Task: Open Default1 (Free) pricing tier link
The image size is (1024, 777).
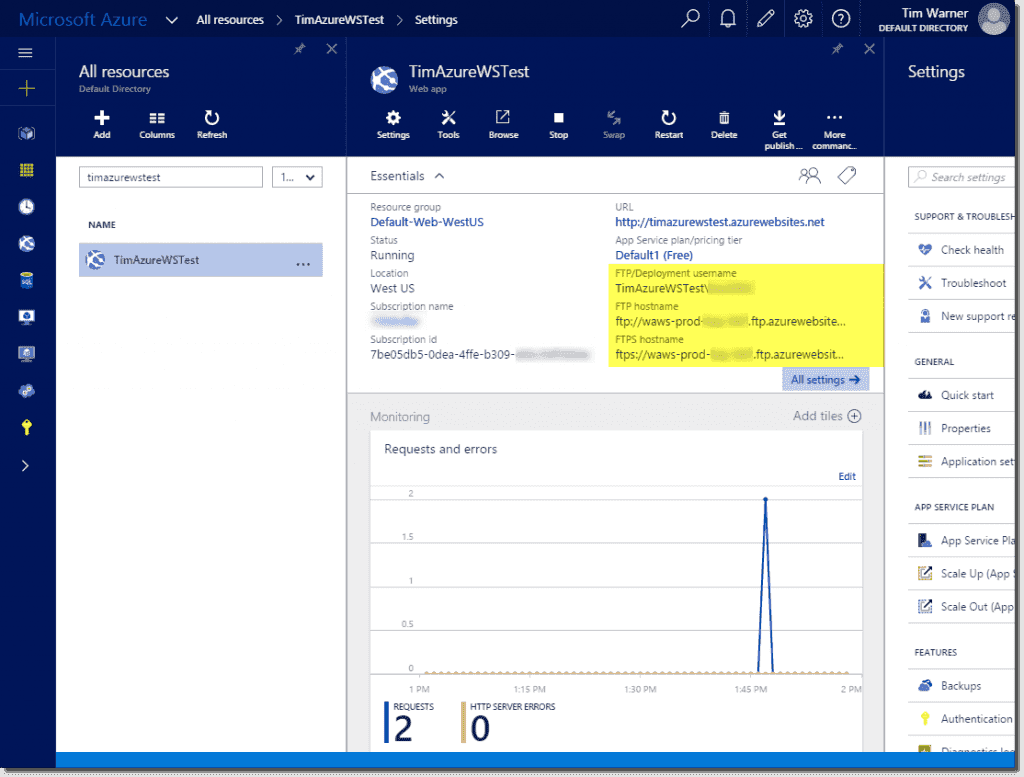Action: [x=654, y=255]
